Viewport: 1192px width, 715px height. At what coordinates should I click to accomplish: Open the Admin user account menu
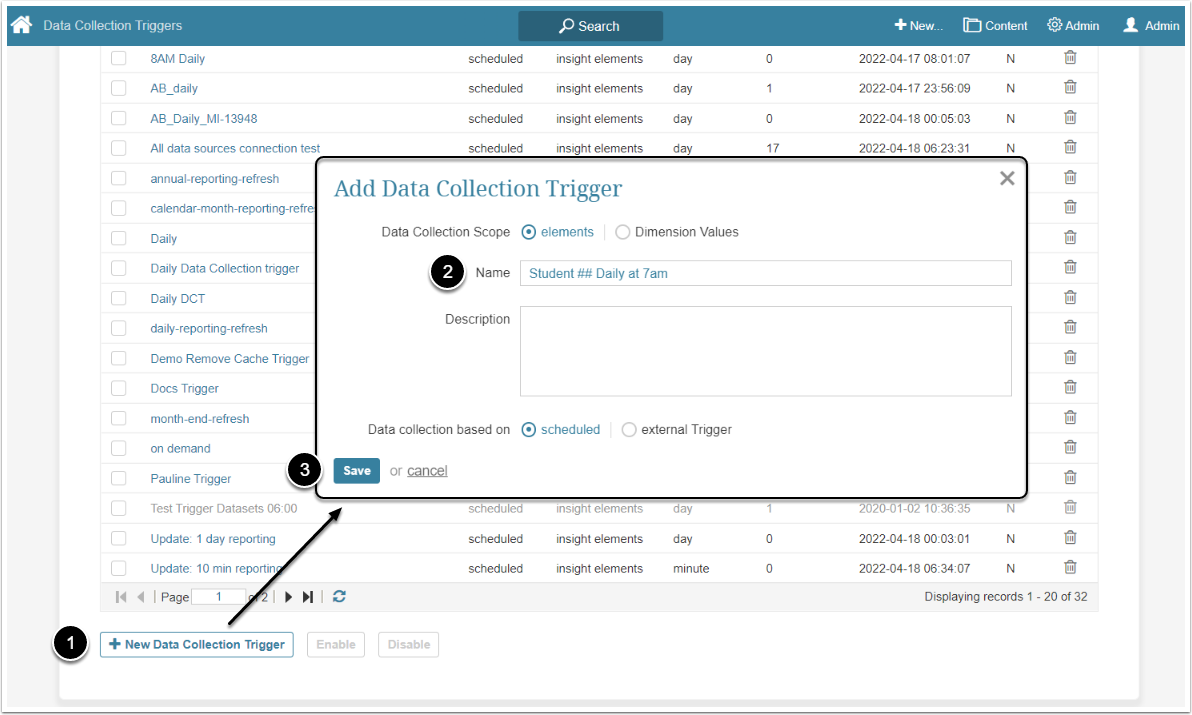point(1151,26)
